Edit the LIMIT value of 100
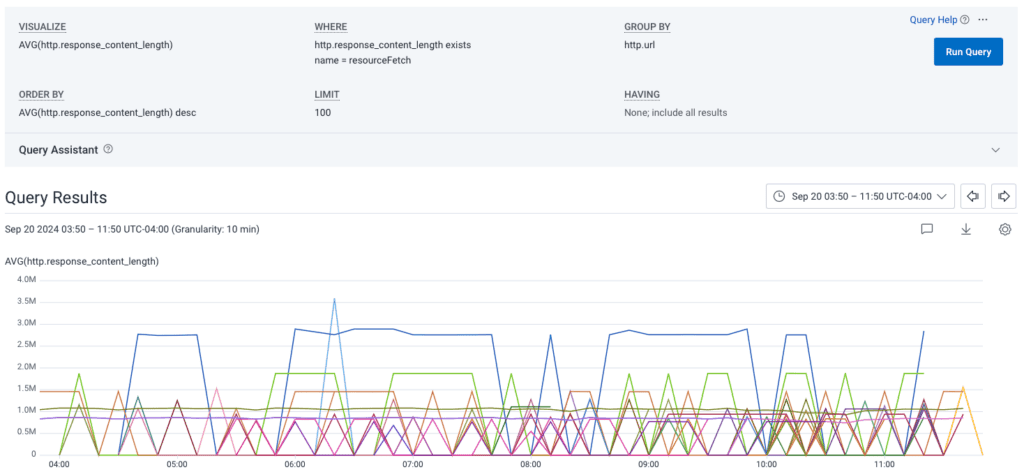This screenshot has width=1024, height=472. pos(322,112)
